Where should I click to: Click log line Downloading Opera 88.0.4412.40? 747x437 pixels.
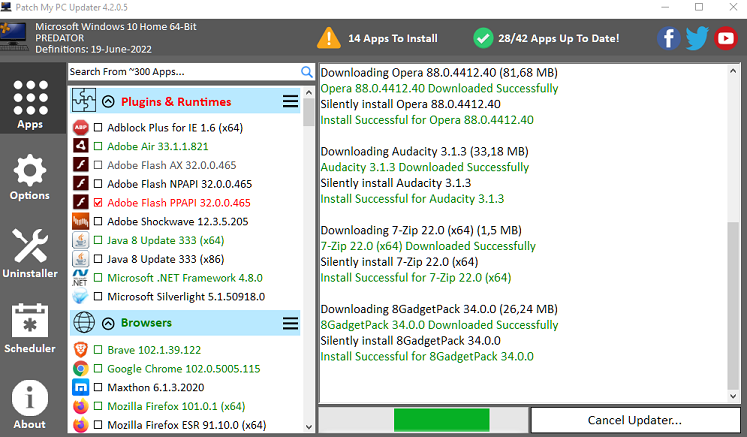click(439, 72)
